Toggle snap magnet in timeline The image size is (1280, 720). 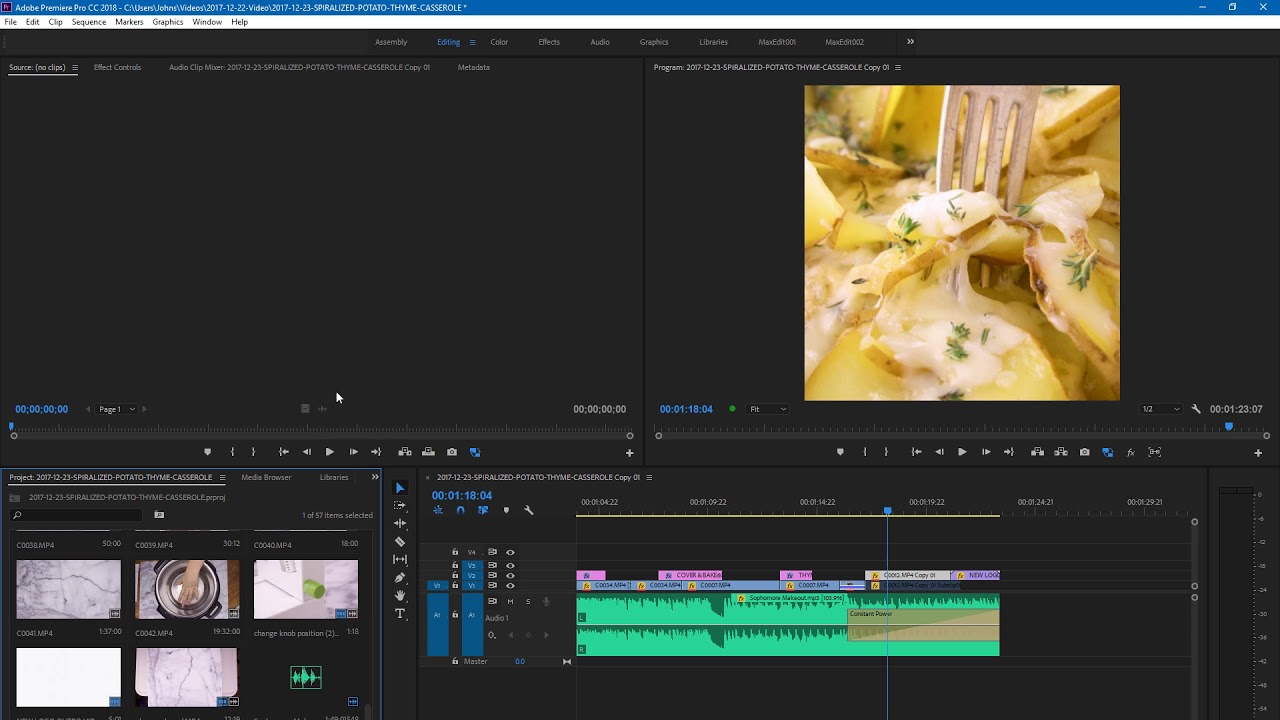pyautogui.click(x=460, y=510)
